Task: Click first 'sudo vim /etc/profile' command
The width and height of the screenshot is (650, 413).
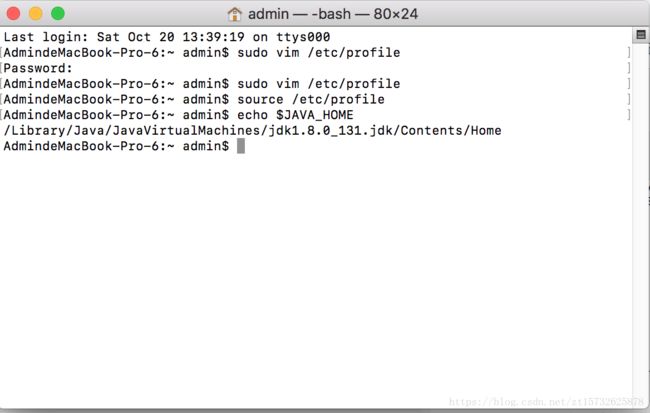Action: 319,53
